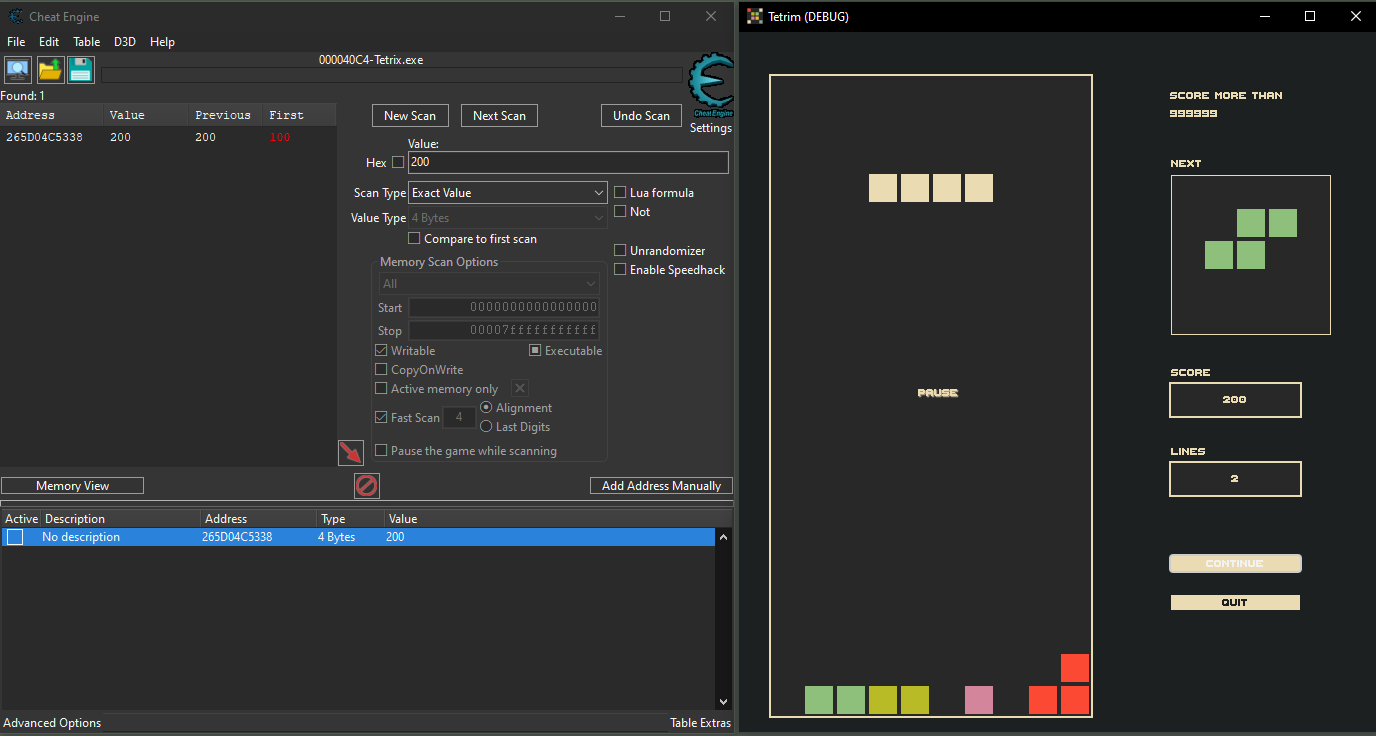The image size is (1376, 736).
Task: Open the Scan Type dropdown
Action: pos(508,193)
